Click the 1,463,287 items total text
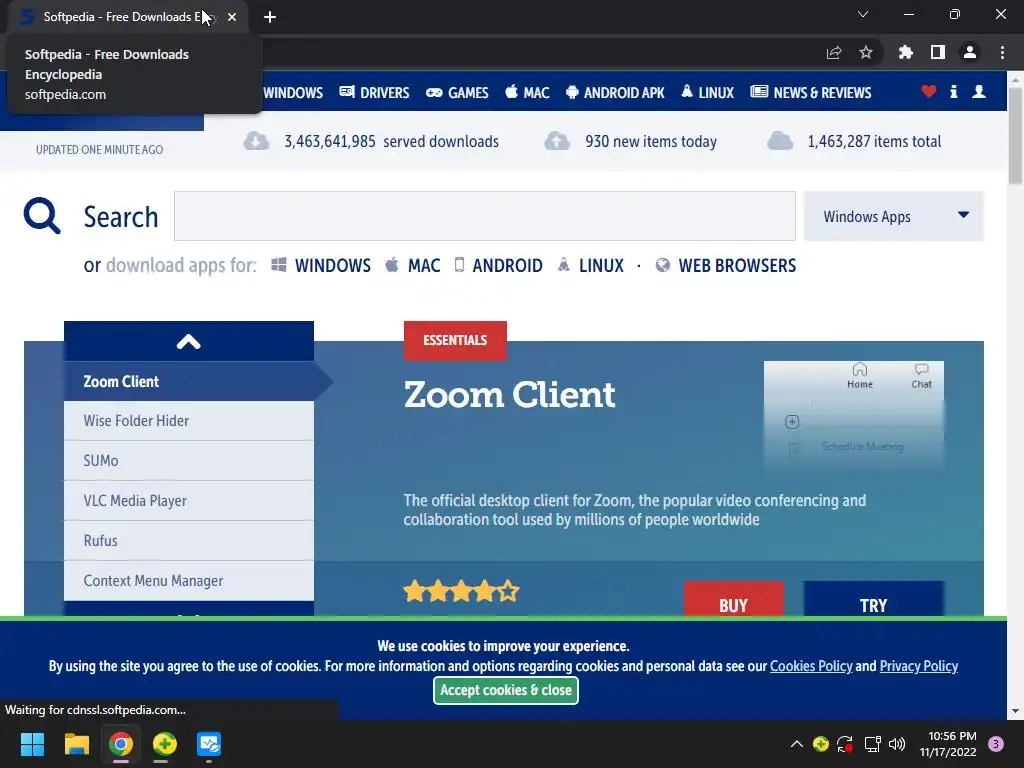The width and height of the screenshot is (1024, 768). pos(874,142)
